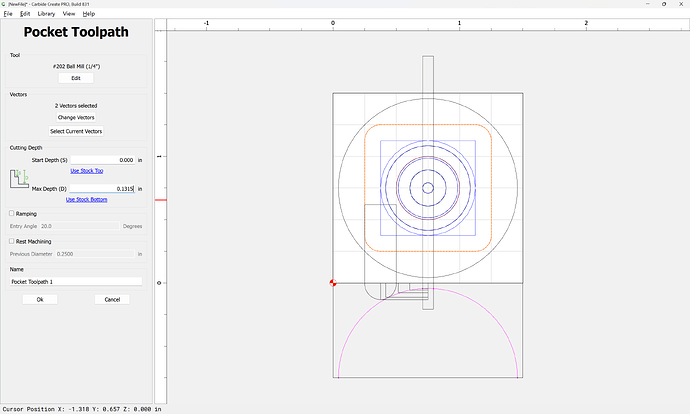Click the red marker on the vertical ruler
The image size is (690, 414).
[x=160, y=199]
